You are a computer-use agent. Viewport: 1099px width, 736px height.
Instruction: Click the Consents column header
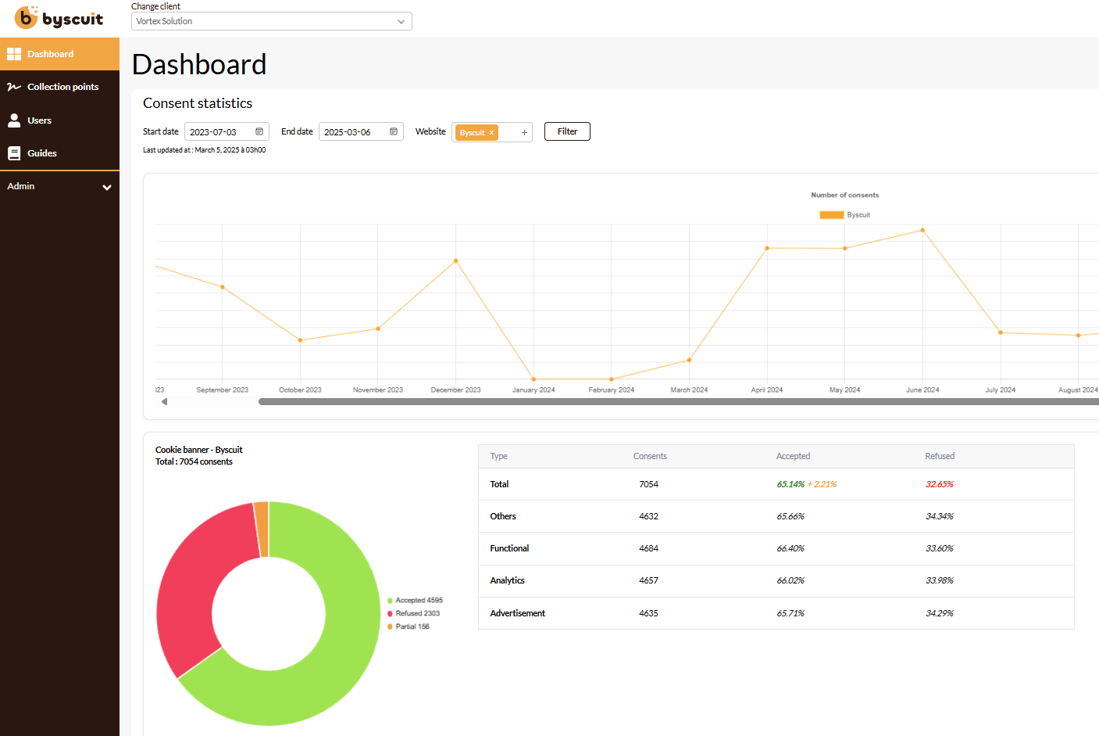coord(650,456)
